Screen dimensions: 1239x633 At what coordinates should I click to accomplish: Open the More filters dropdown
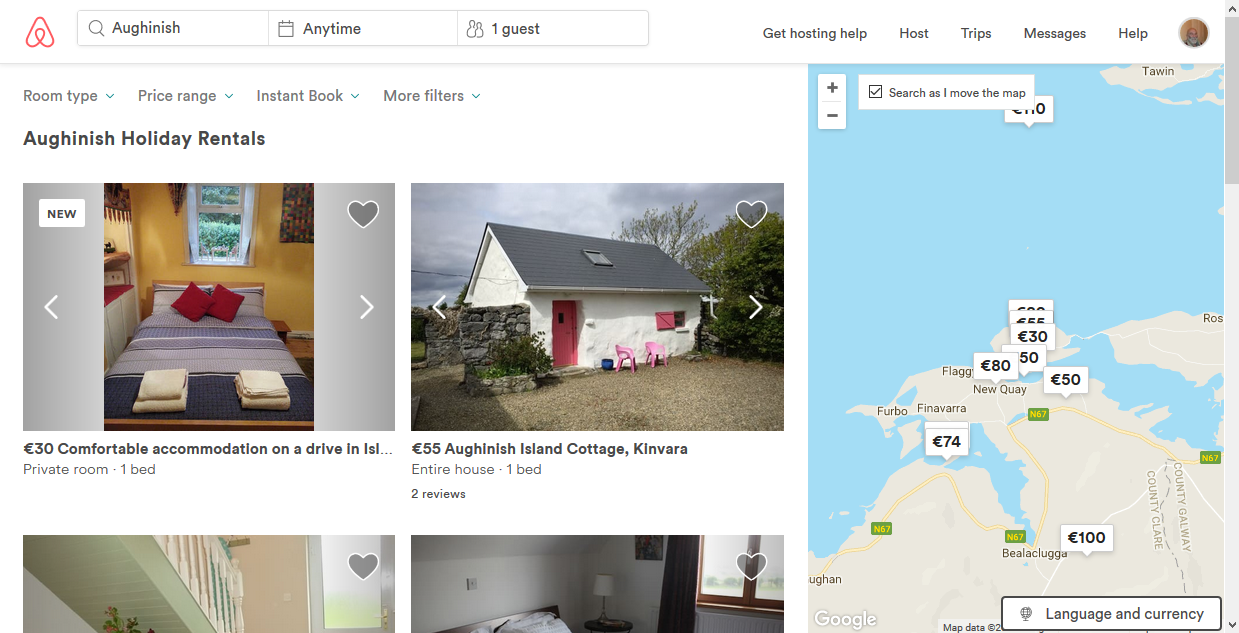[x=431, y=96]
